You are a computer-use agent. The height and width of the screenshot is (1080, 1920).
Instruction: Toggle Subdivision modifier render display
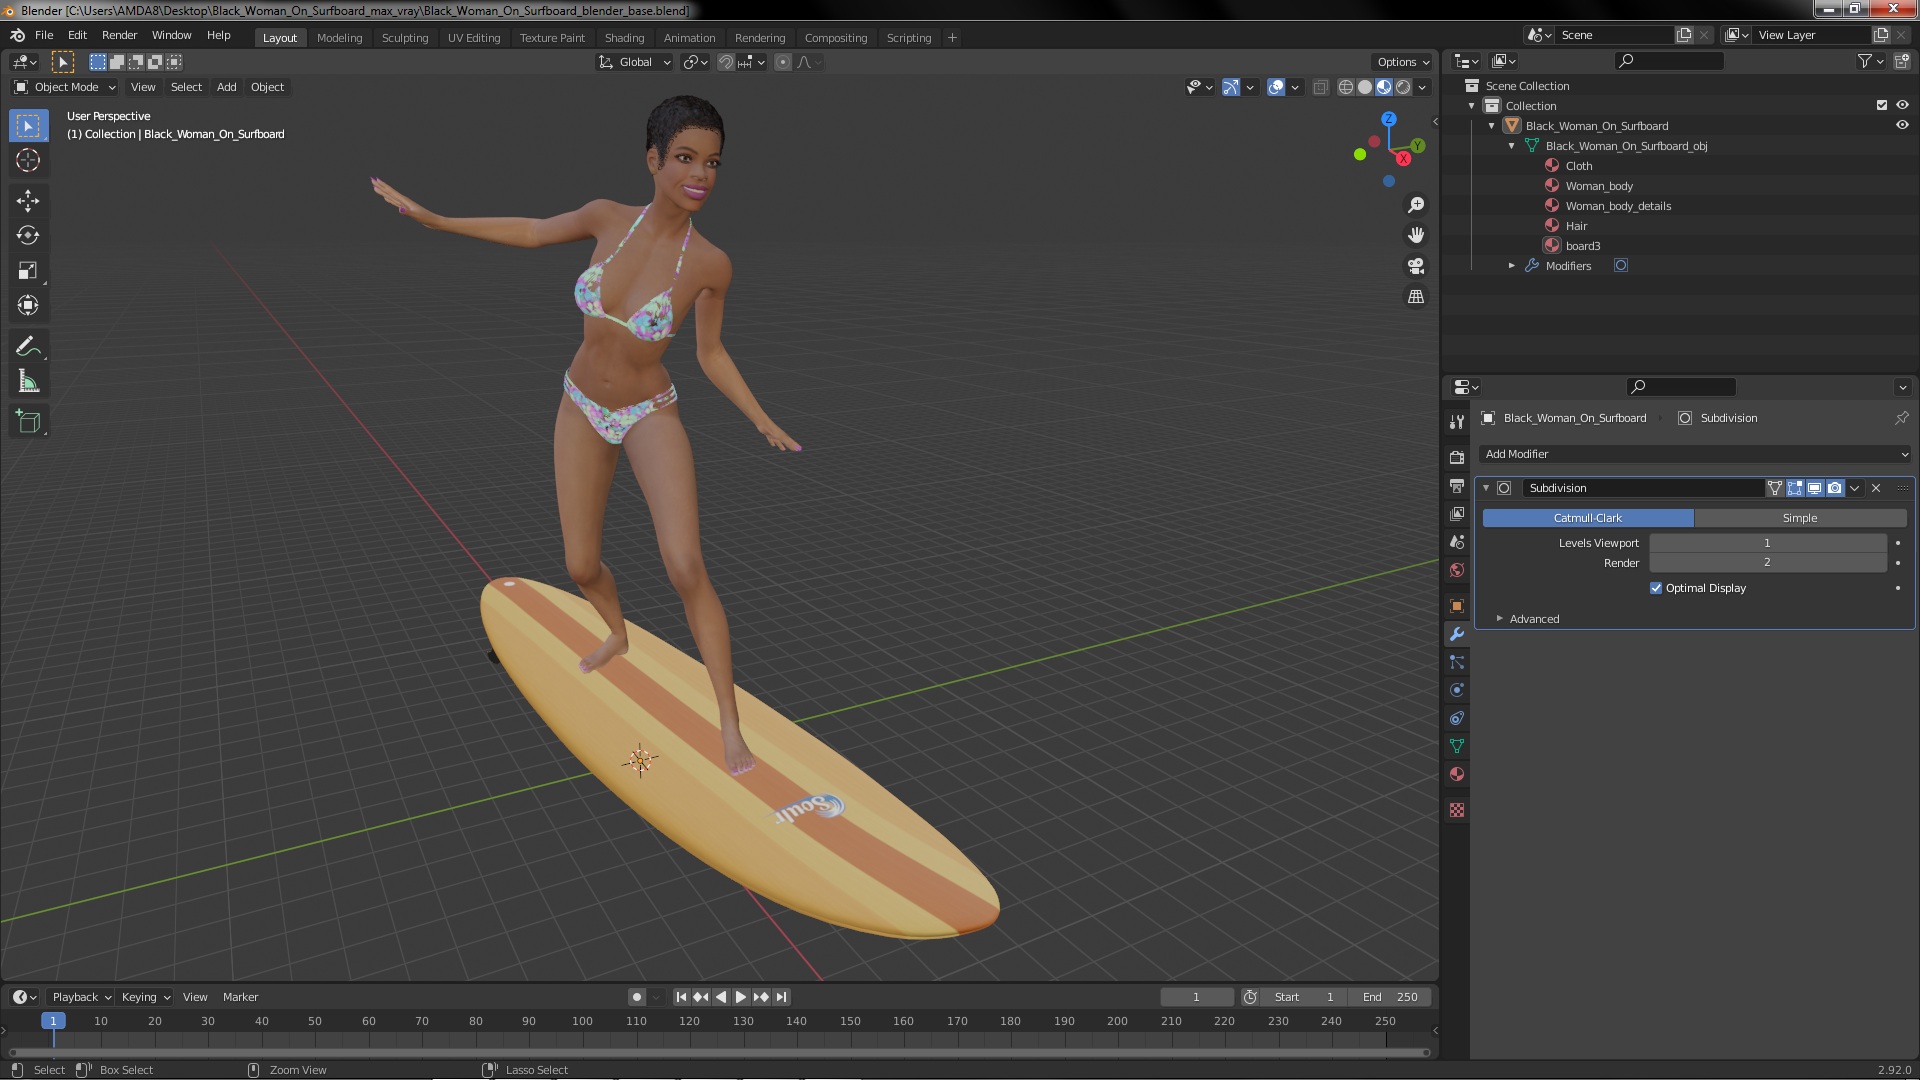tap(1835, 488)
